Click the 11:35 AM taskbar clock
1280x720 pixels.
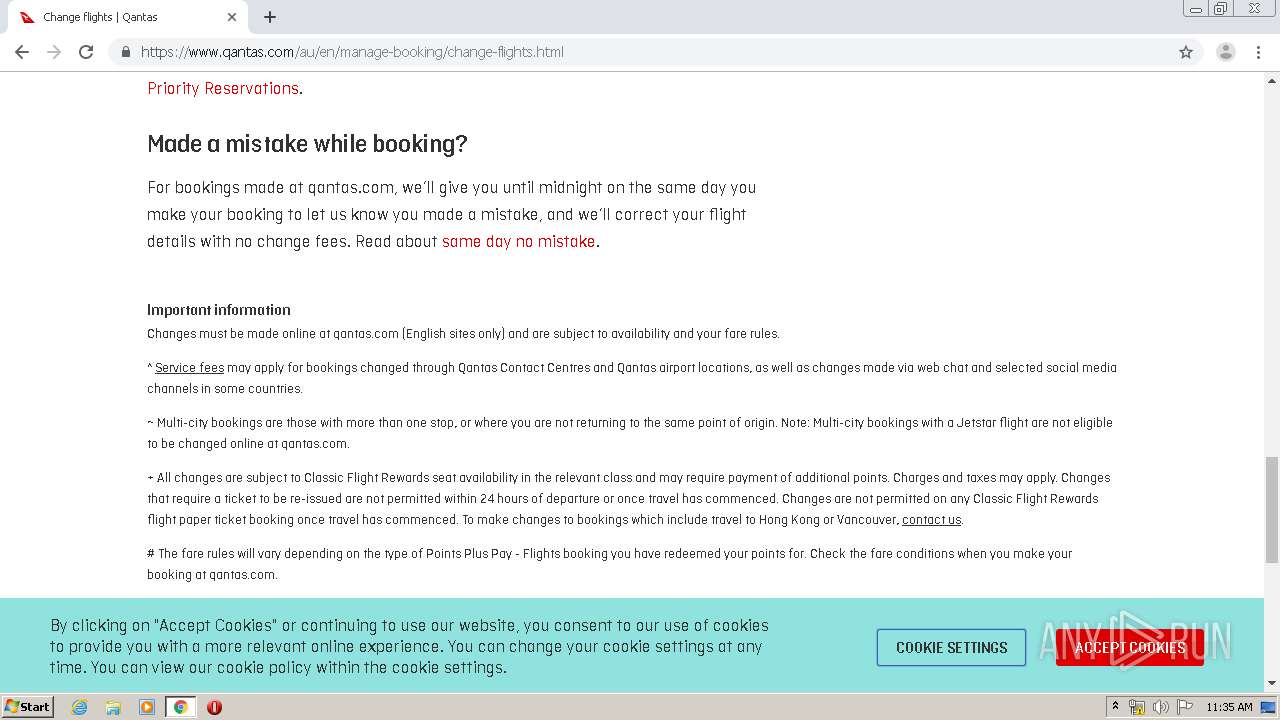point(1229,707)
